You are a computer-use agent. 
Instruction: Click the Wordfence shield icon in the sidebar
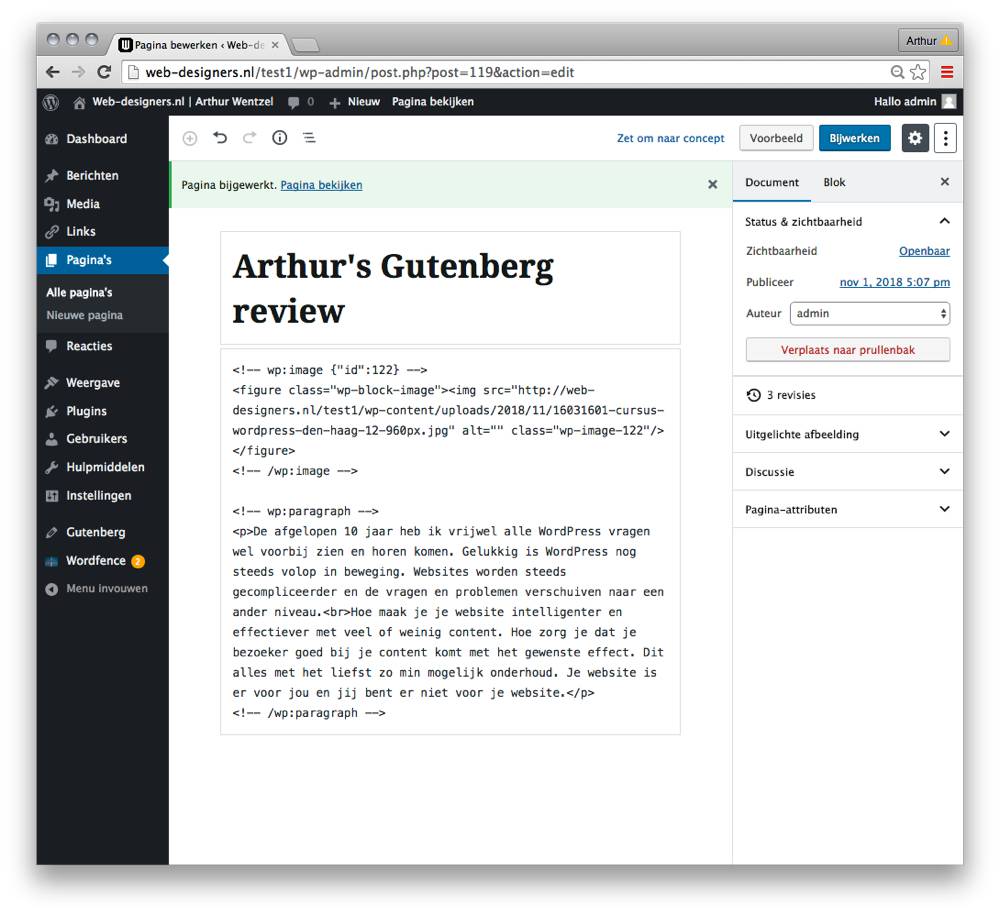(x=52, y=560)
